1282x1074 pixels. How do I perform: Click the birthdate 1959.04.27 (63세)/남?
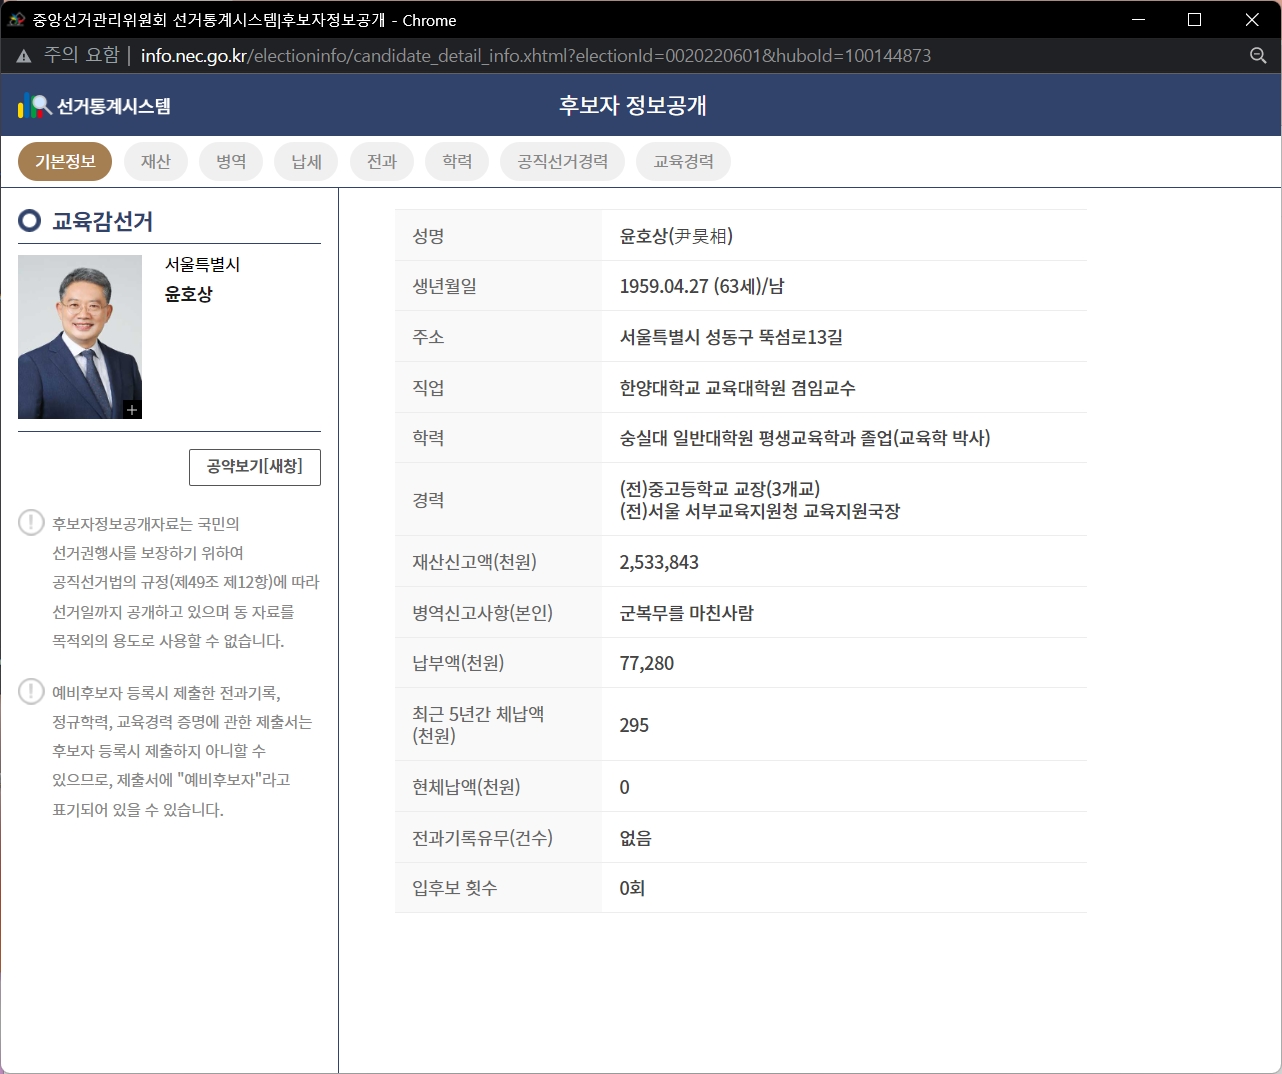tap(702, 287)
